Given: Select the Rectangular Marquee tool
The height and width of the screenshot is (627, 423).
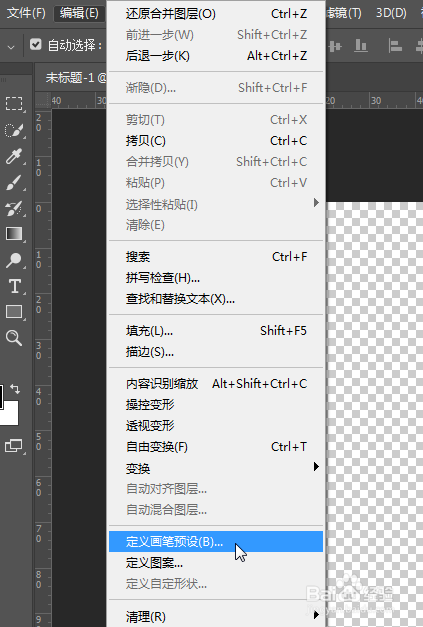Looking at the screenshot, I should click(x=14, y=103).
